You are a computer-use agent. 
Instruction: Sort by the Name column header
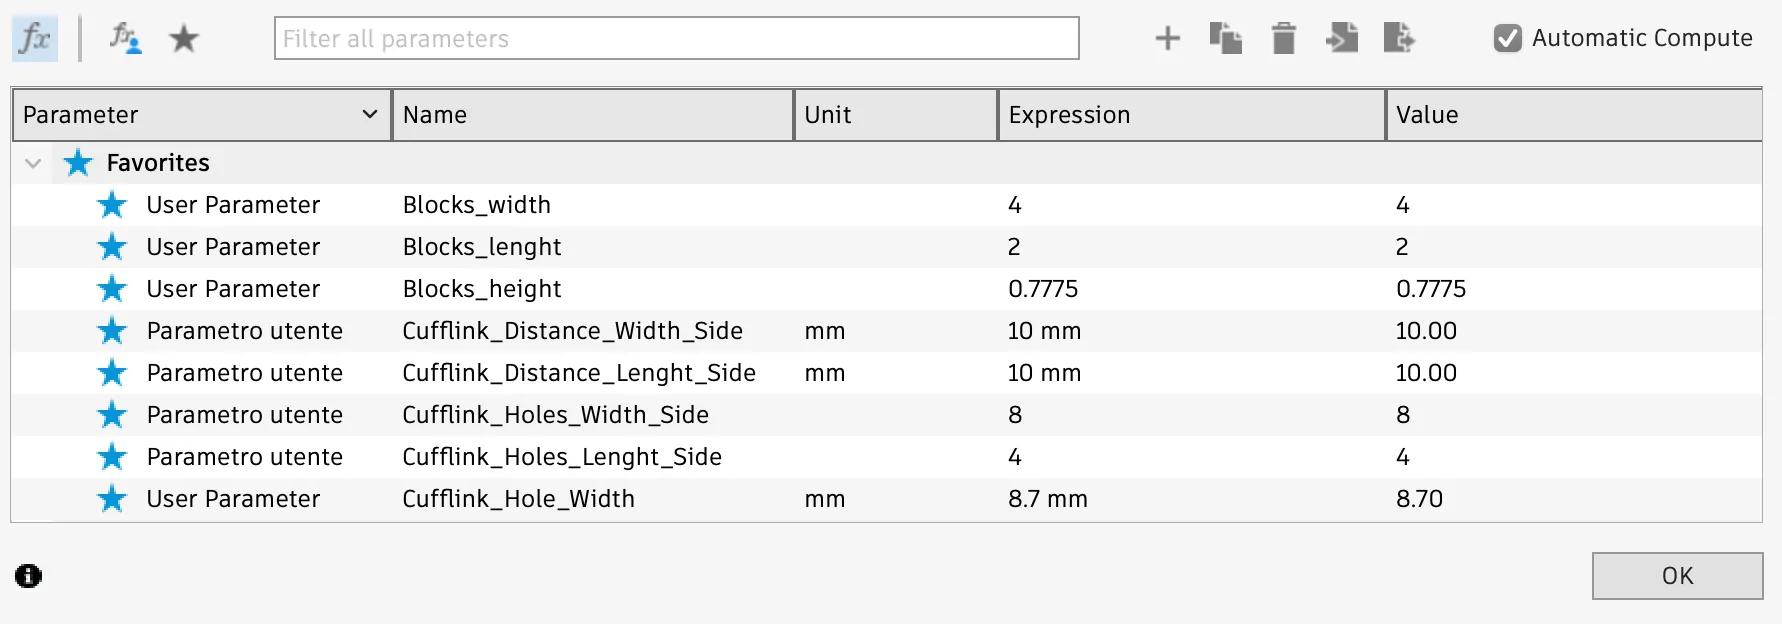(594, 115)
